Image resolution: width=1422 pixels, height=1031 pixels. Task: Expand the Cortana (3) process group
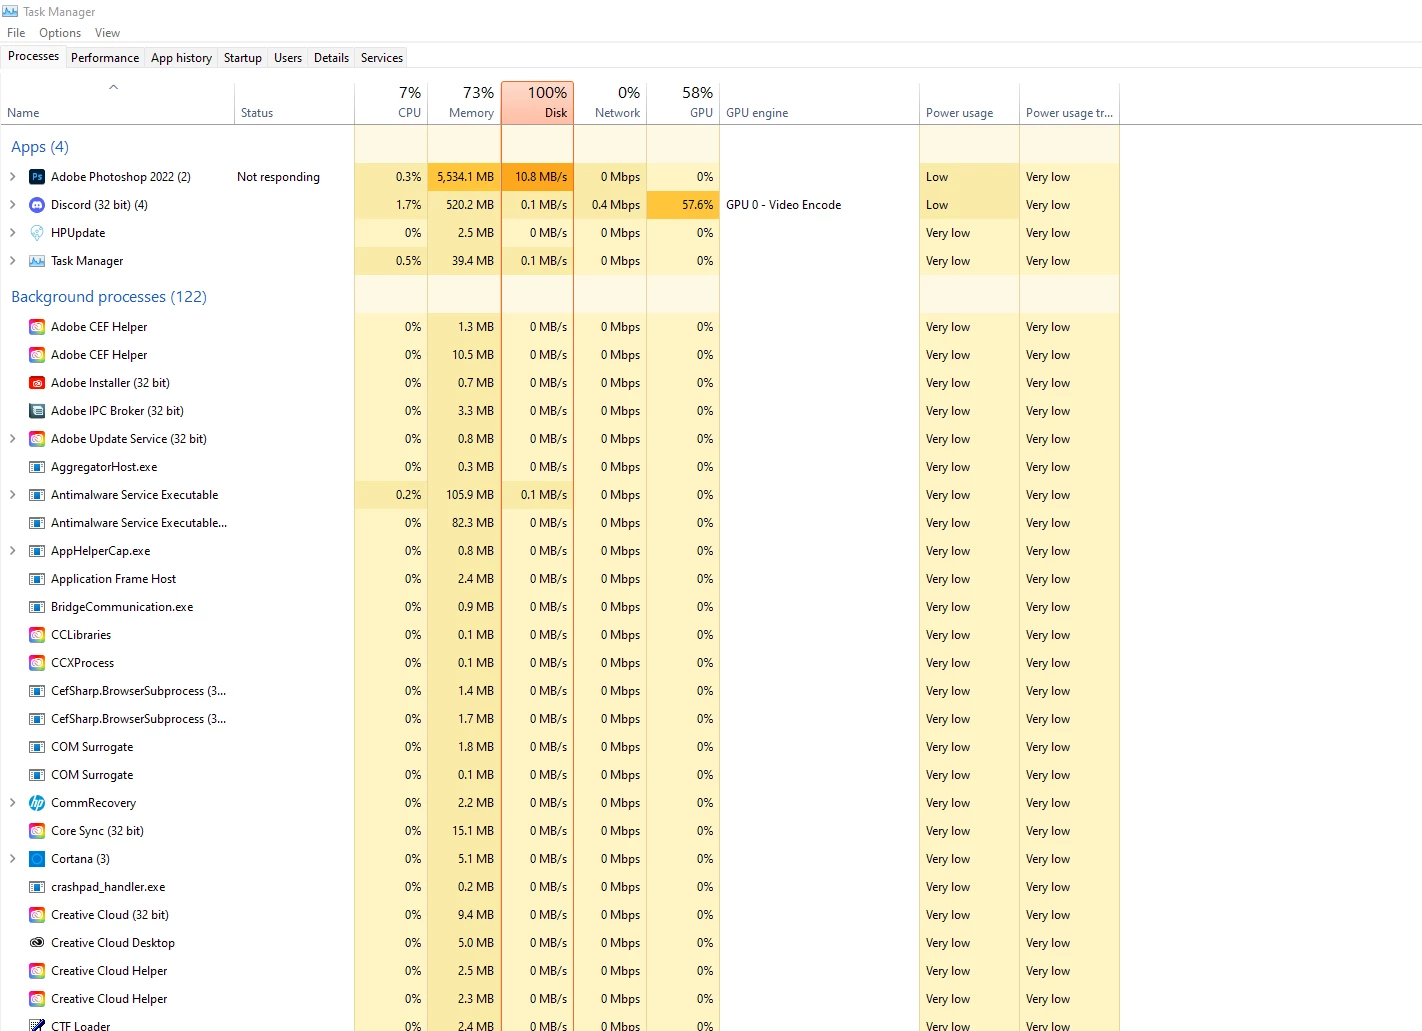(x=12, y=859)
